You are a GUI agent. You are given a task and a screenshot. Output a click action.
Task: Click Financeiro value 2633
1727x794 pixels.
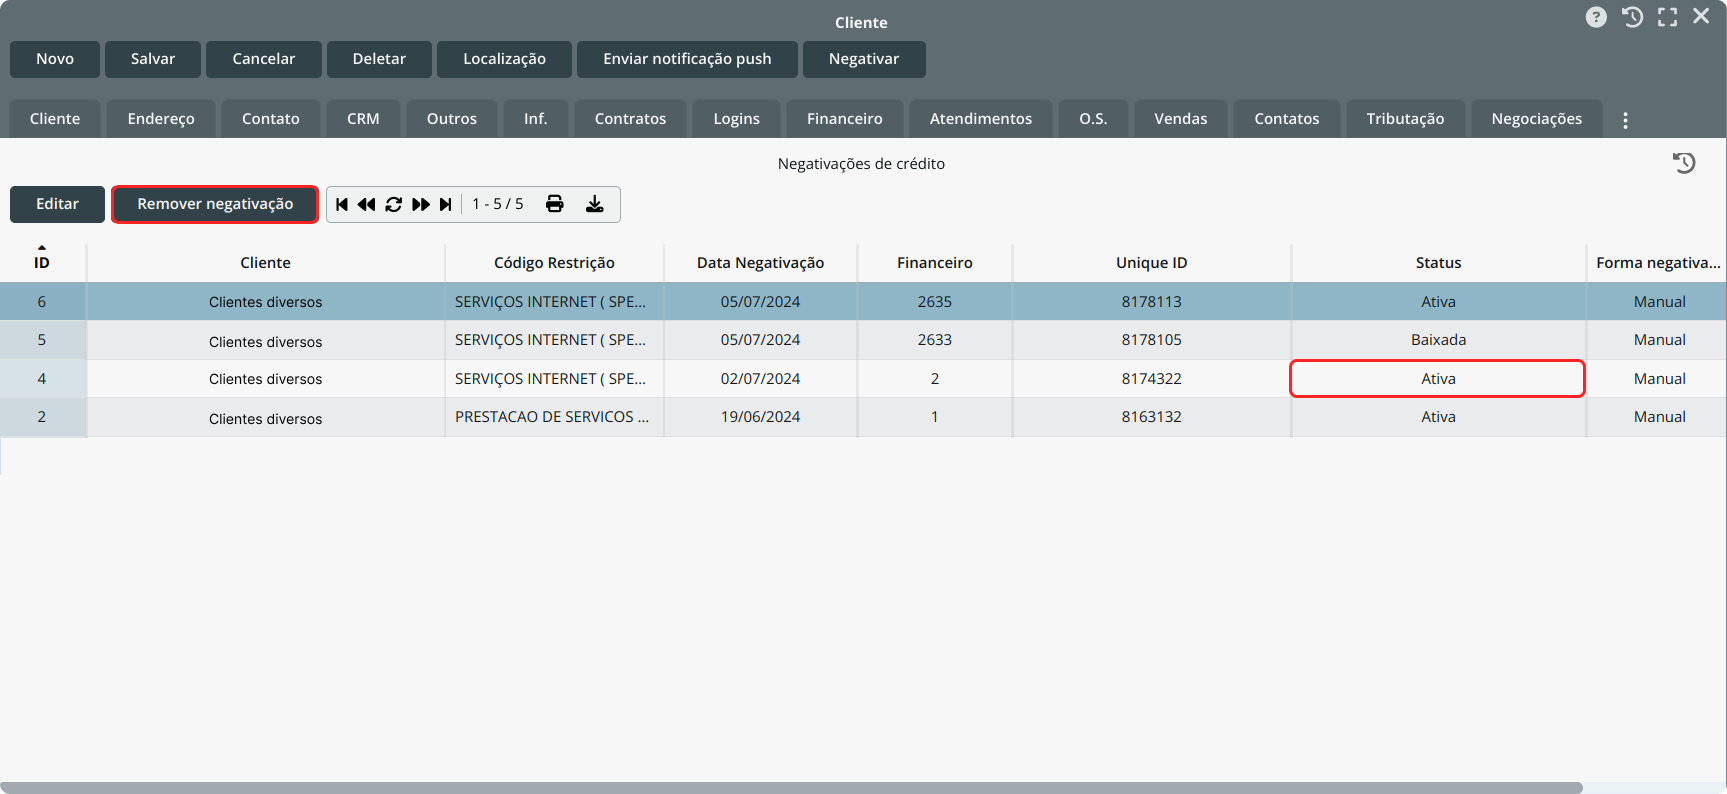click(x=935, y=340)
